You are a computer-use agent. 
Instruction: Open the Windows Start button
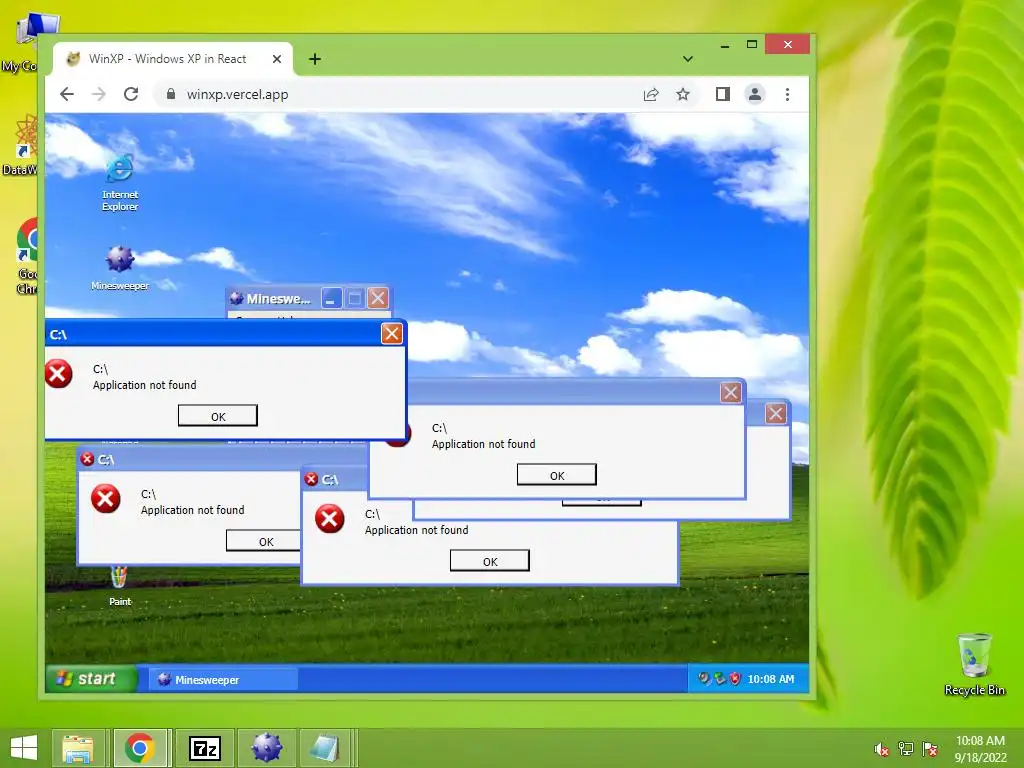tap(24, 748)
